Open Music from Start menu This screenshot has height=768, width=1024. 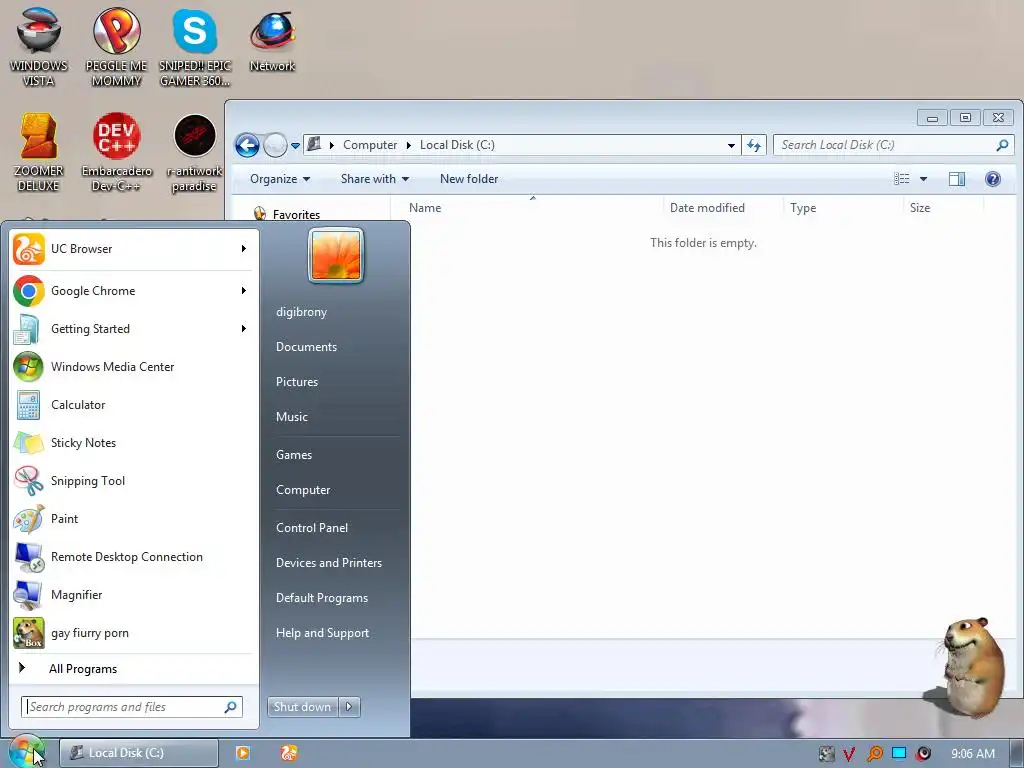point(292,417)
